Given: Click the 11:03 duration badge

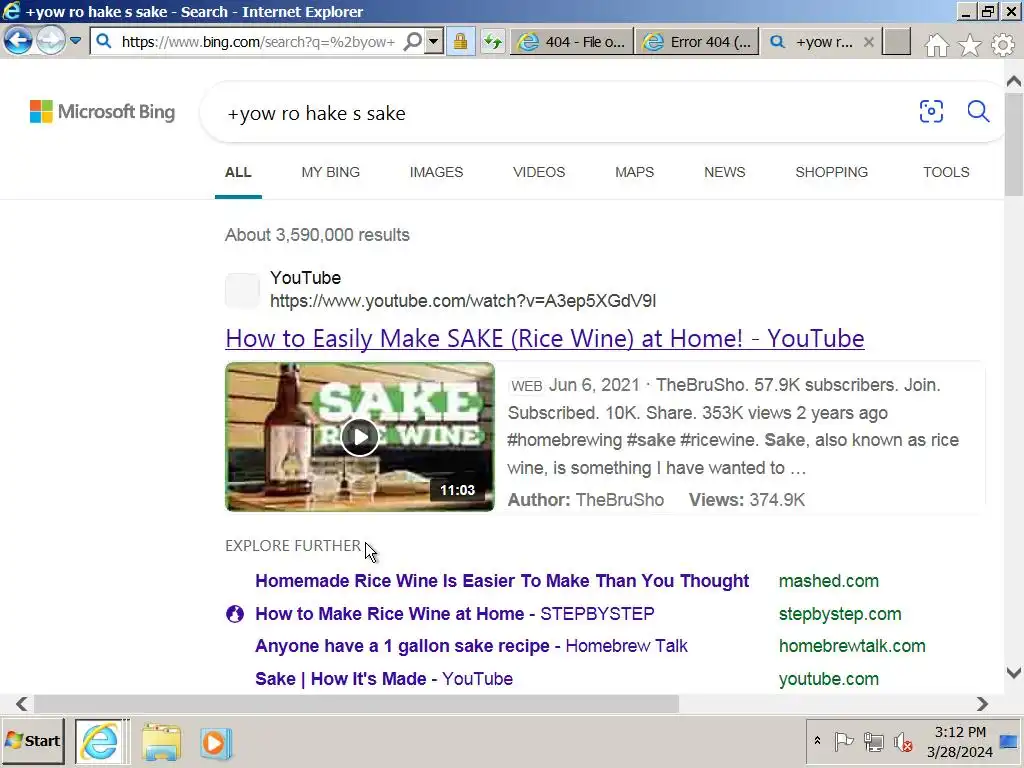Looking at the screenshot, I should tap(457, 490).
